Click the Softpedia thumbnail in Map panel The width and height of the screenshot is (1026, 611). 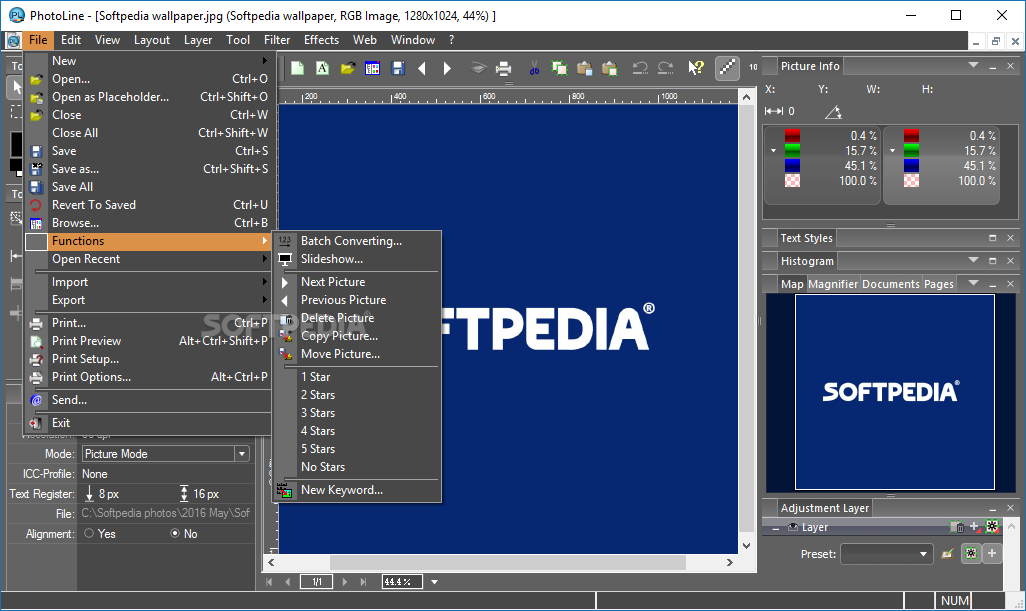pos(894,392)
